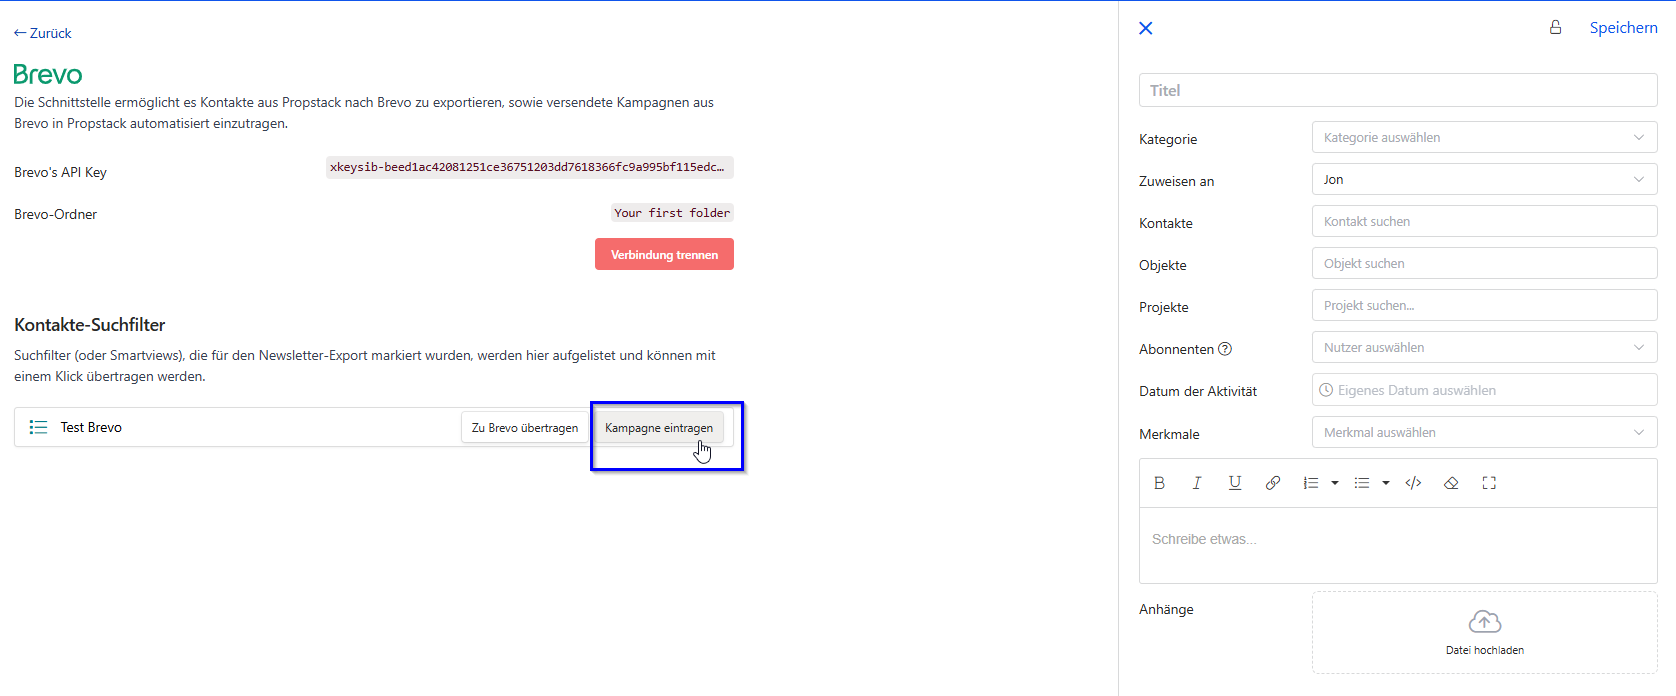Viewport: 1676px width, 696px height.
Task: Click the Titel input field
Action: (1397, 90)
